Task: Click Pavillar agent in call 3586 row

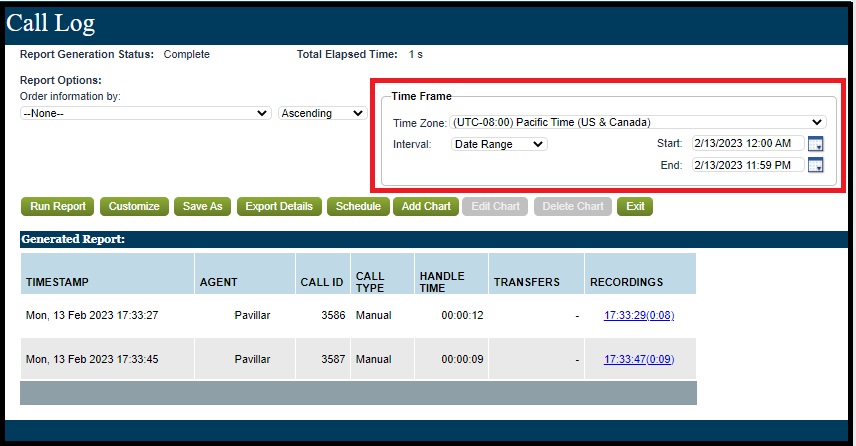Action: 252,315
